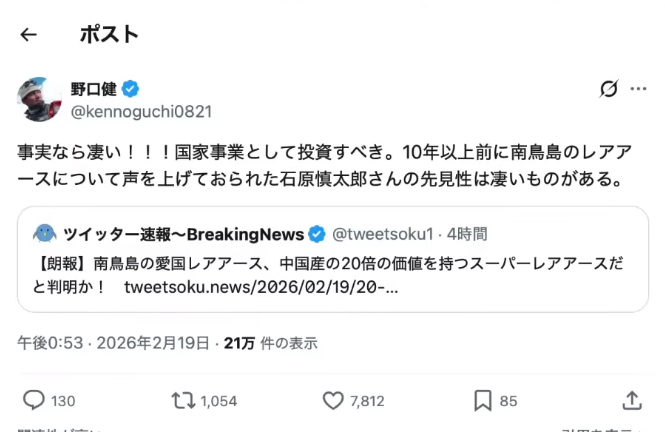665x432 pixels.
Task: Open the repost arrows menu
Action: pyautogui.click(x=183, y=400)
